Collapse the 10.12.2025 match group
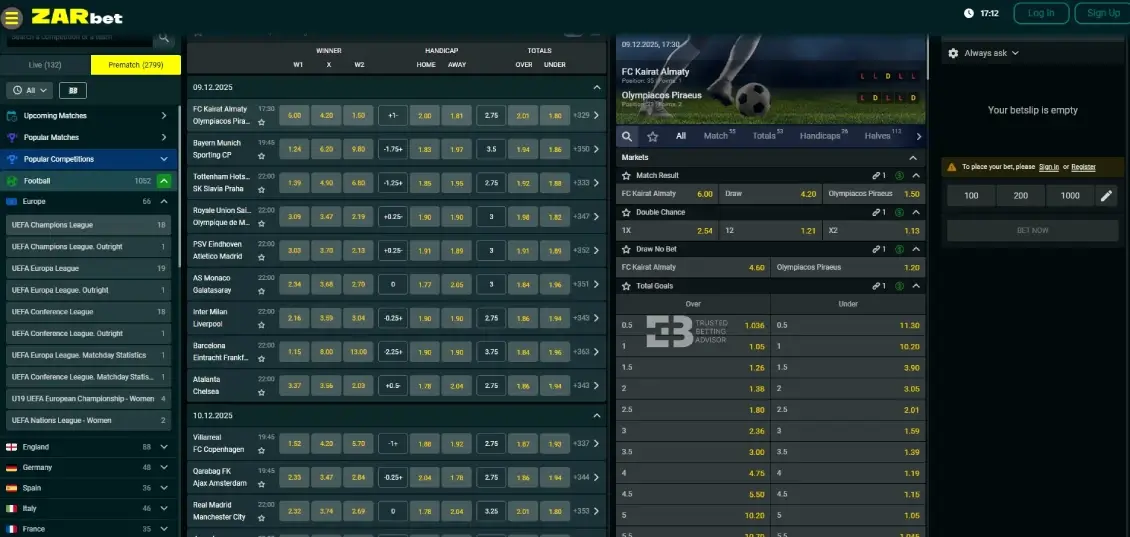The image size is (1130, 537). click(597, 416)
